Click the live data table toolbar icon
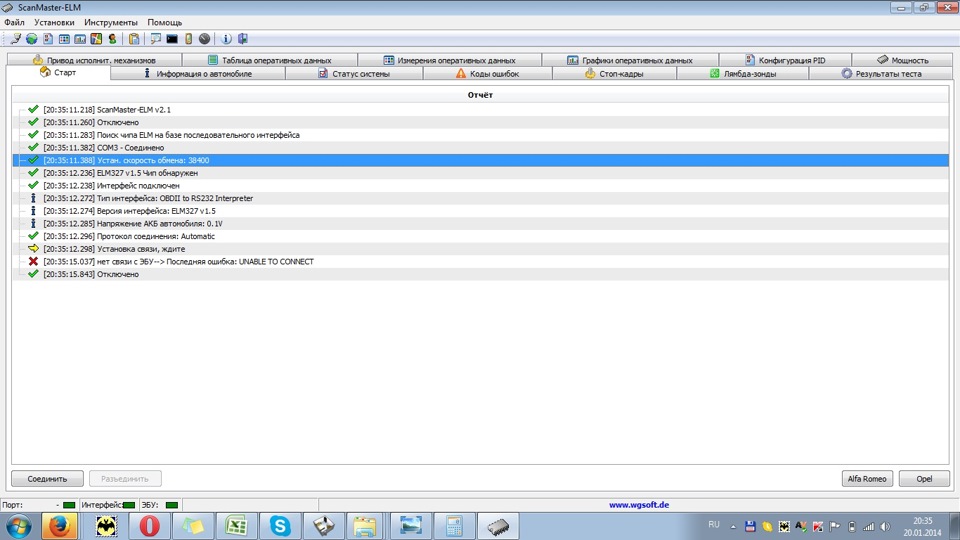The height and width of the screenshot is (540, 960). tap(64, 39)
